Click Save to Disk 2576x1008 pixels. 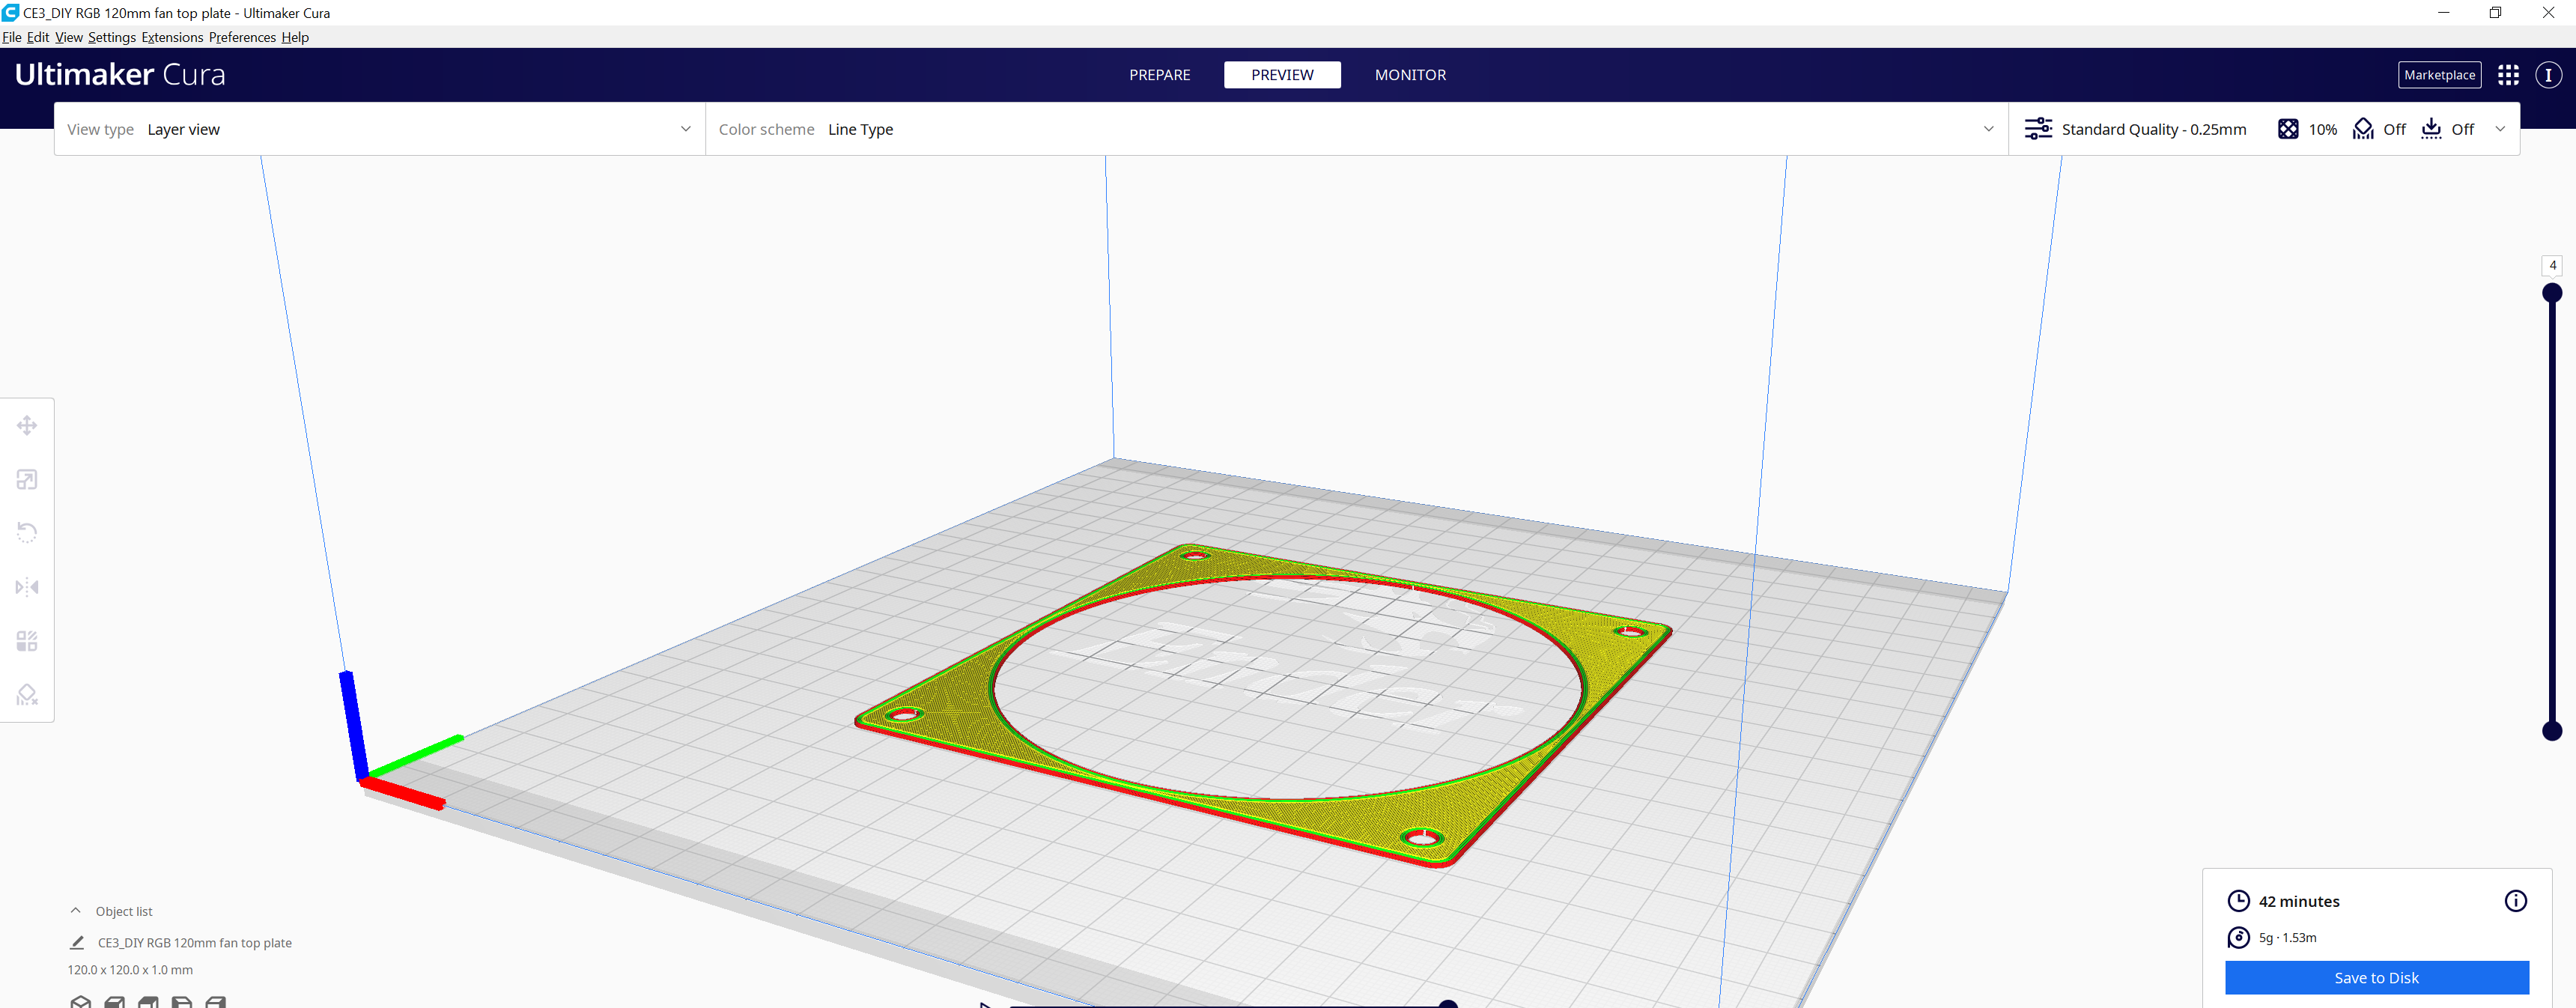(2376, 978)
